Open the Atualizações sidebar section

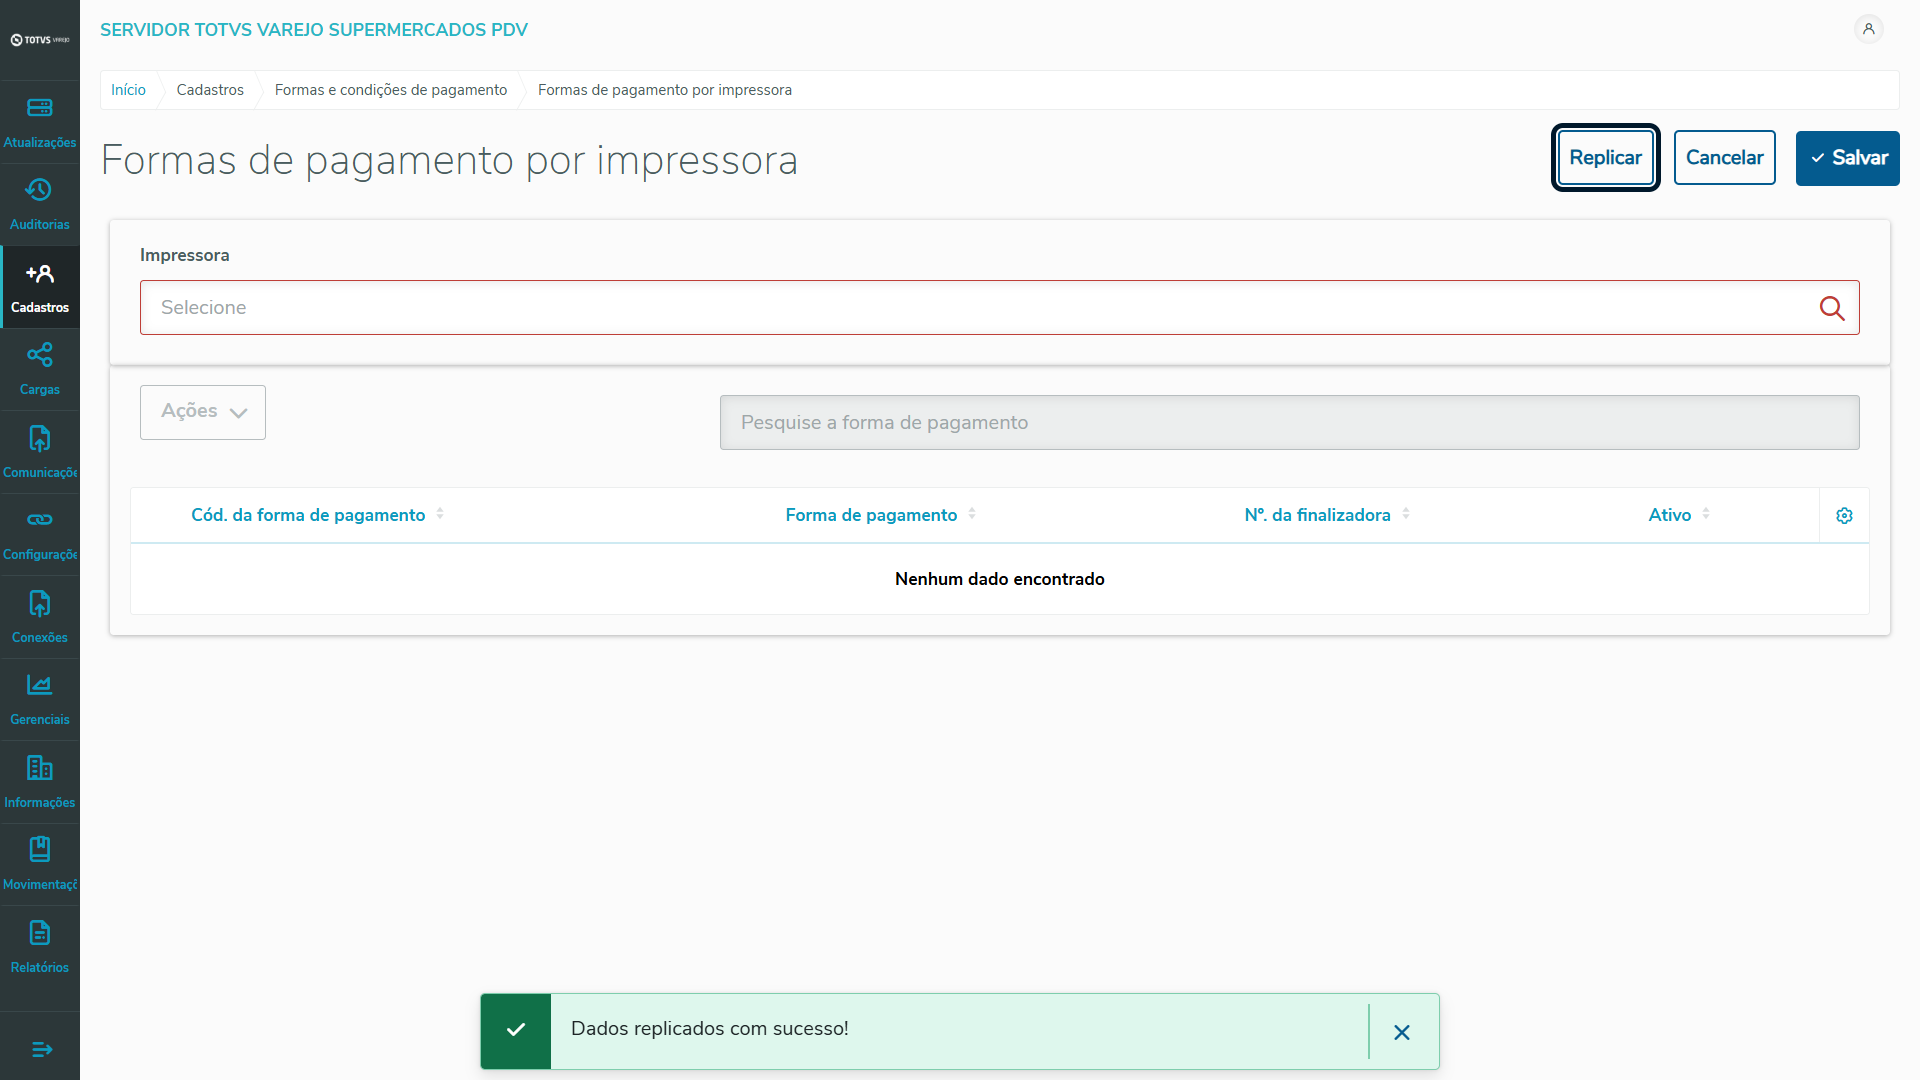pos(40,122)
